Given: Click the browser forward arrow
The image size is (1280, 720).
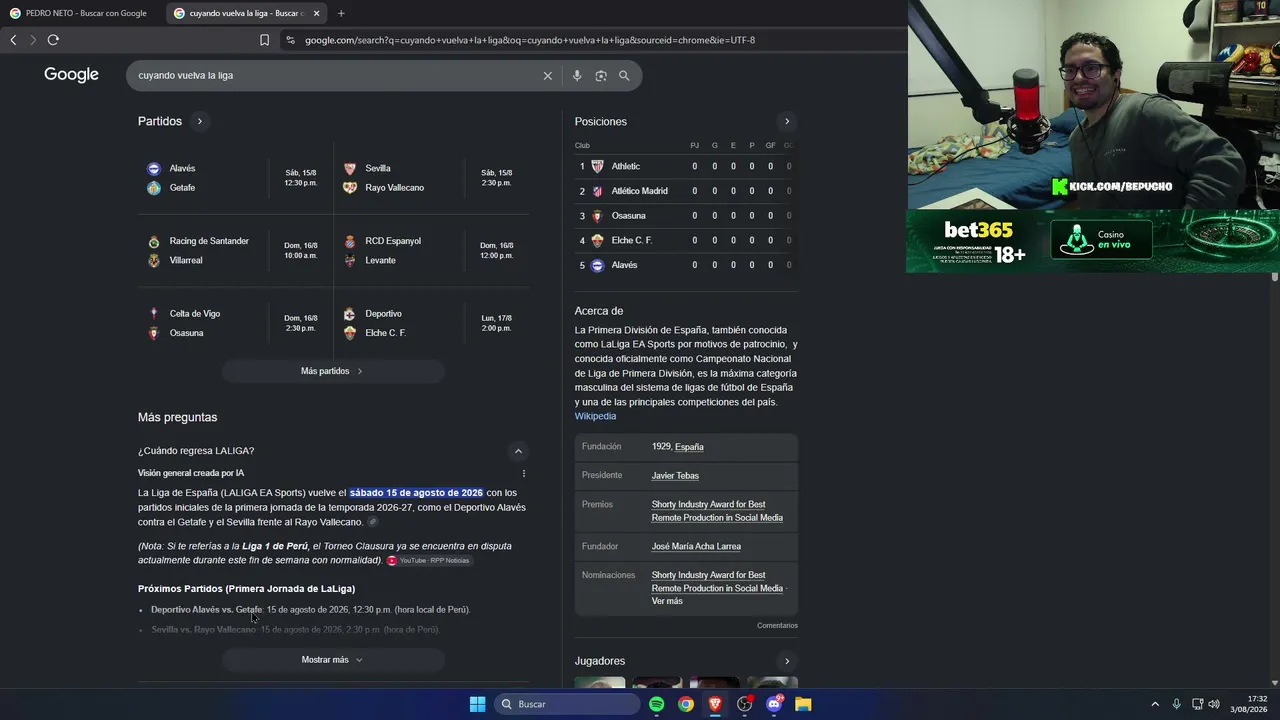Looking at the screenshot, I should 33,40.
